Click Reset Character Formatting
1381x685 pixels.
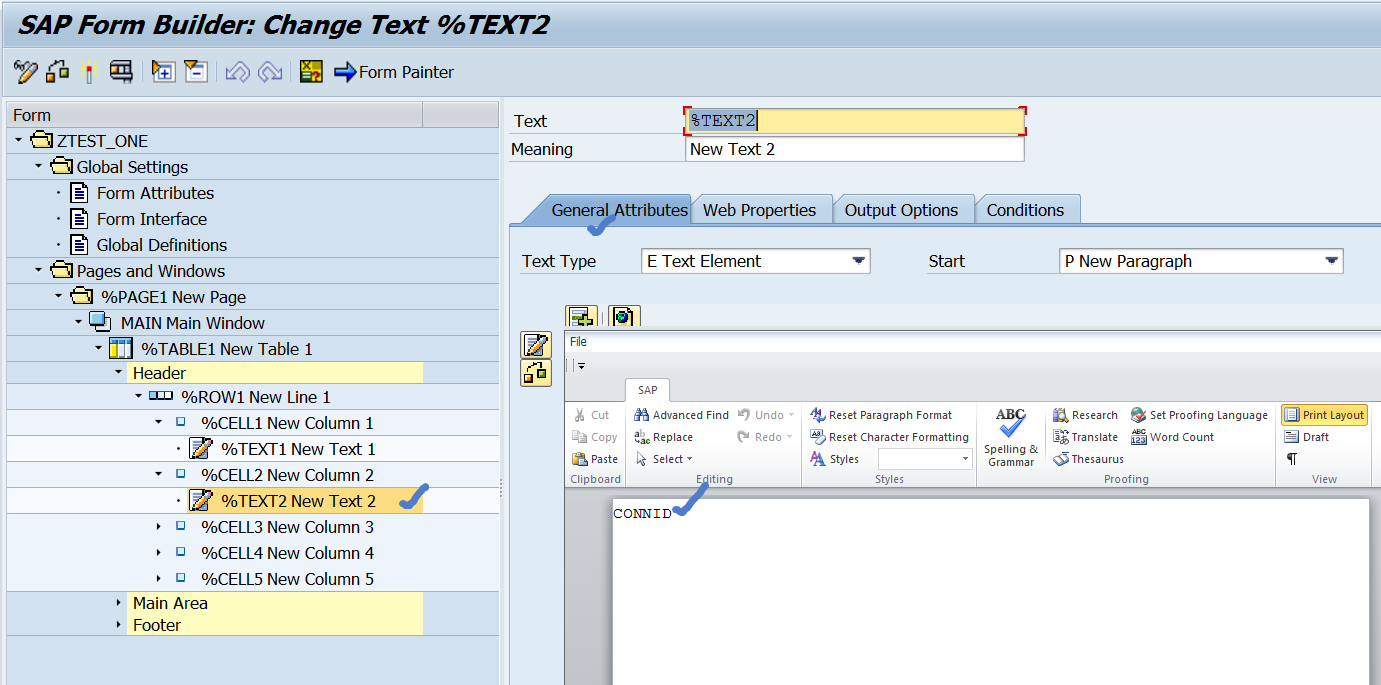pos(889,437)
